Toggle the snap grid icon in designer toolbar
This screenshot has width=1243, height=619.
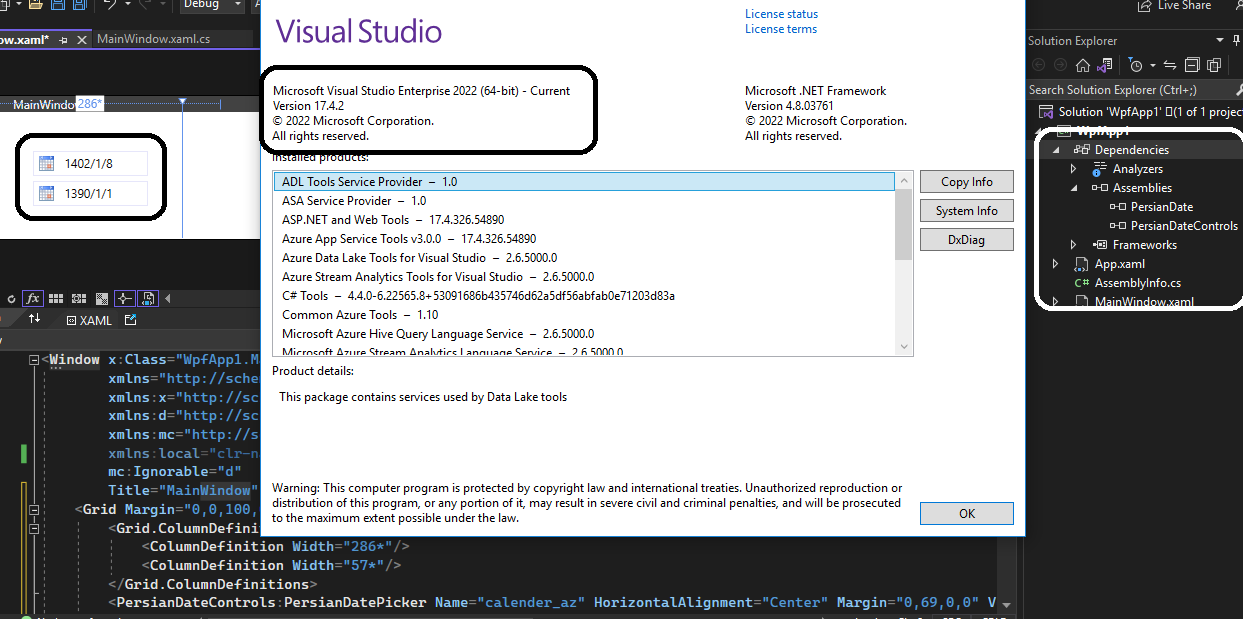[56, 298]
